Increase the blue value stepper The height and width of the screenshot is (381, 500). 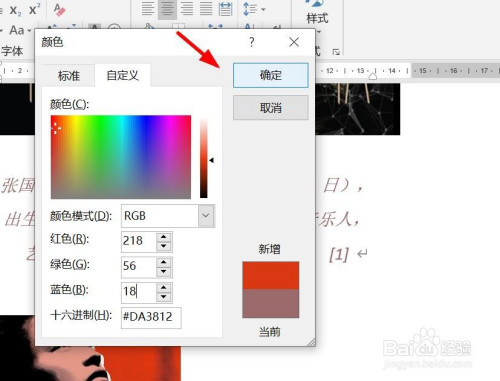coord(164,287)
